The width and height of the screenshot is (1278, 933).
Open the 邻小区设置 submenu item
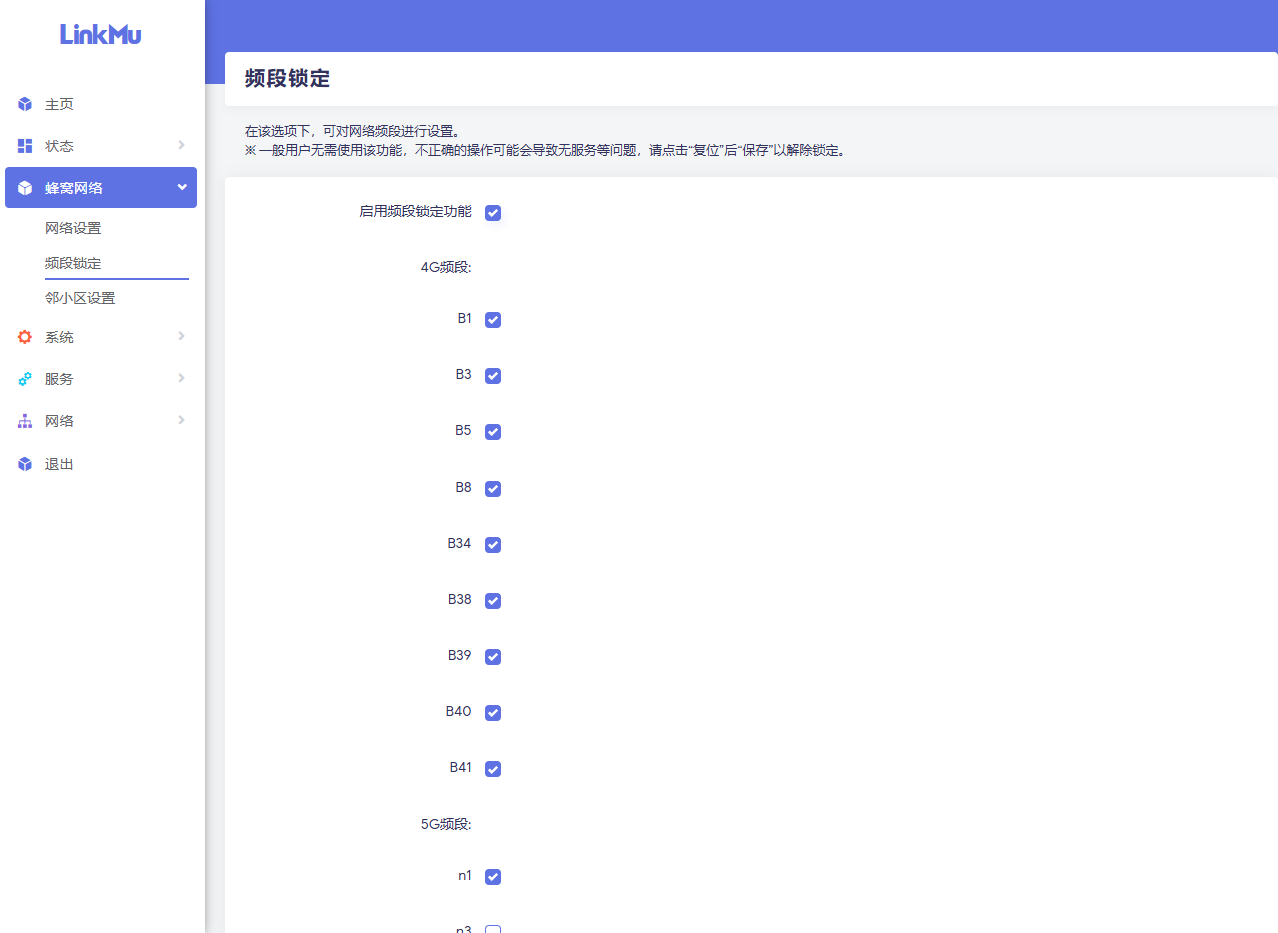[80, 298]
